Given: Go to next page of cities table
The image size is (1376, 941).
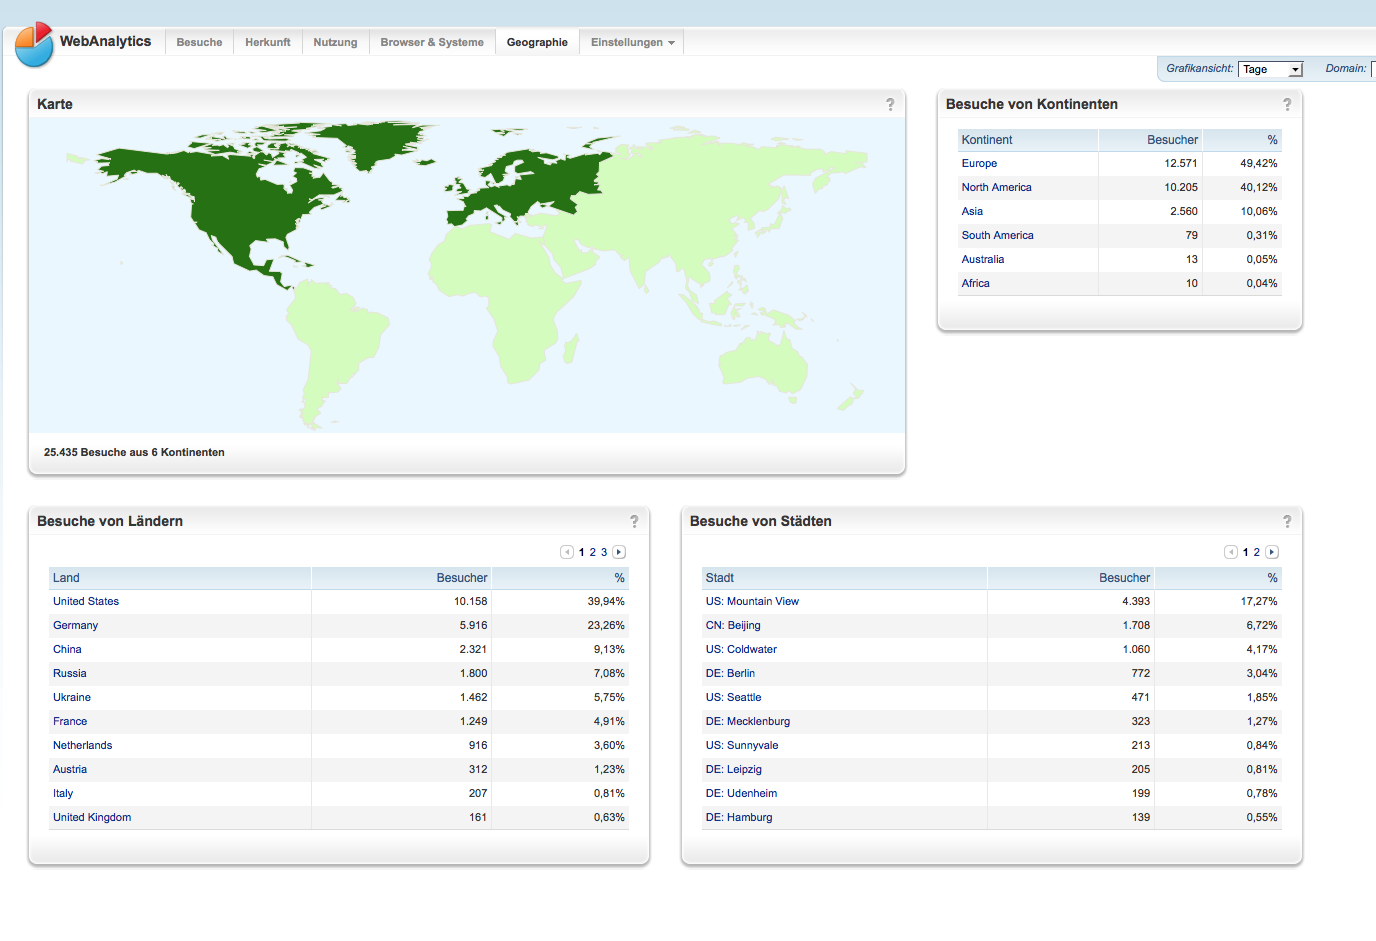Looking at the screenshot, I should pyautogui.click(x=1272, y=552).
